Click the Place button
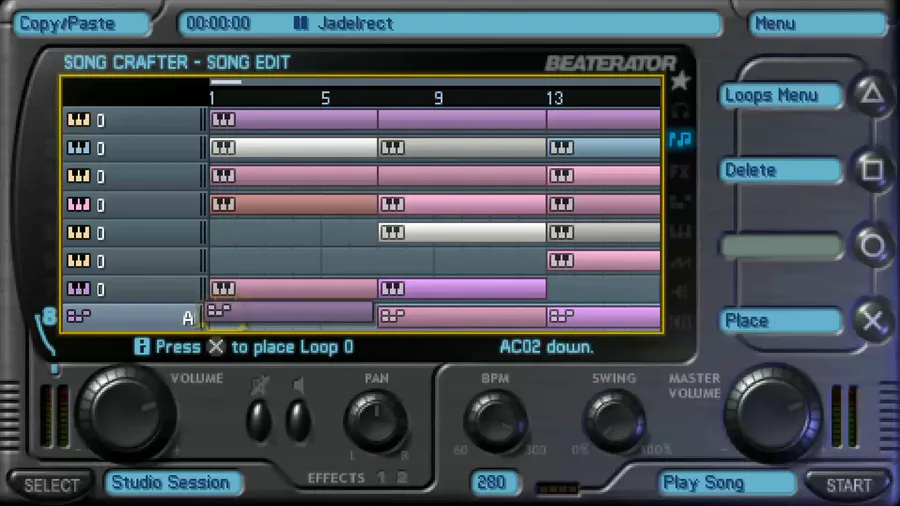The image size is (900, 506). [780, 321]
